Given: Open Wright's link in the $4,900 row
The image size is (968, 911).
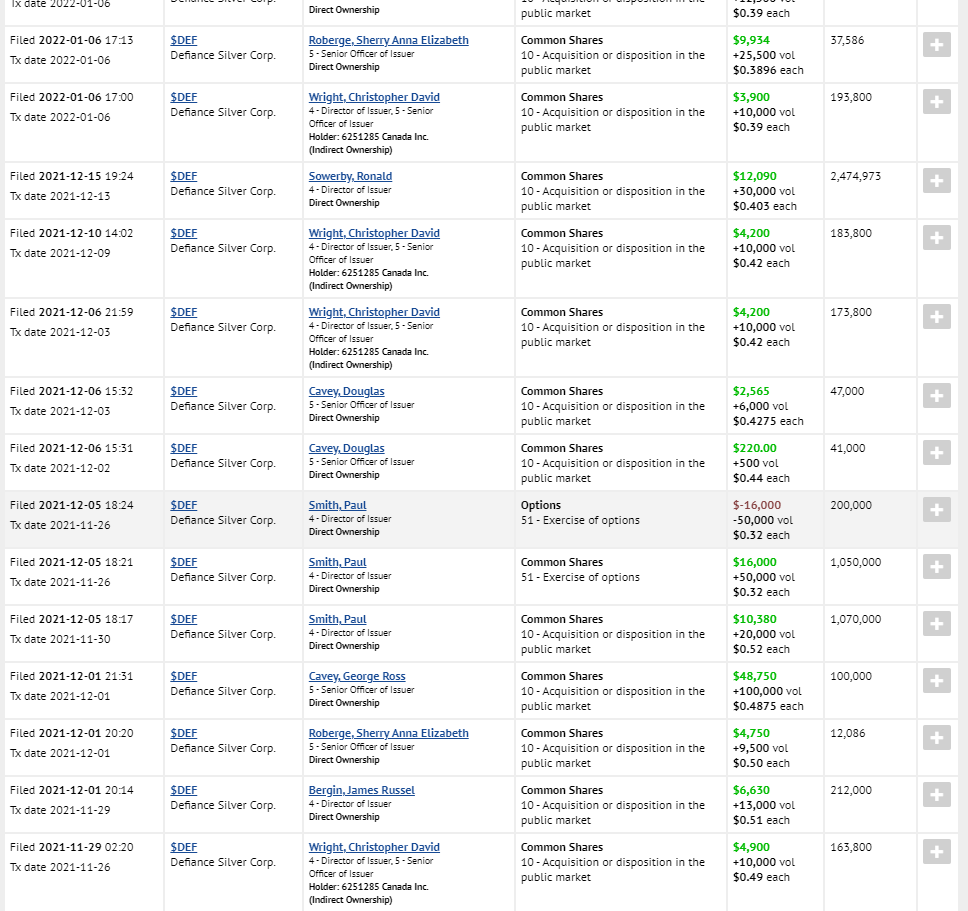Looking at the screenshot, I should pos(374,847).
